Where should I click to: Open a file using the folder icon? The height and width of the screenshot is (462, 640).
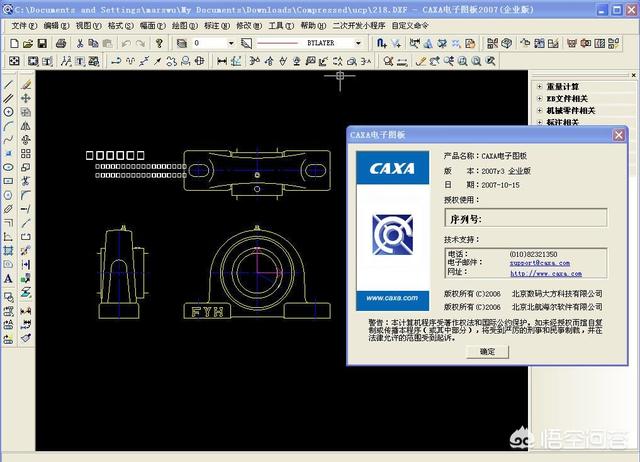pos(28,43)
